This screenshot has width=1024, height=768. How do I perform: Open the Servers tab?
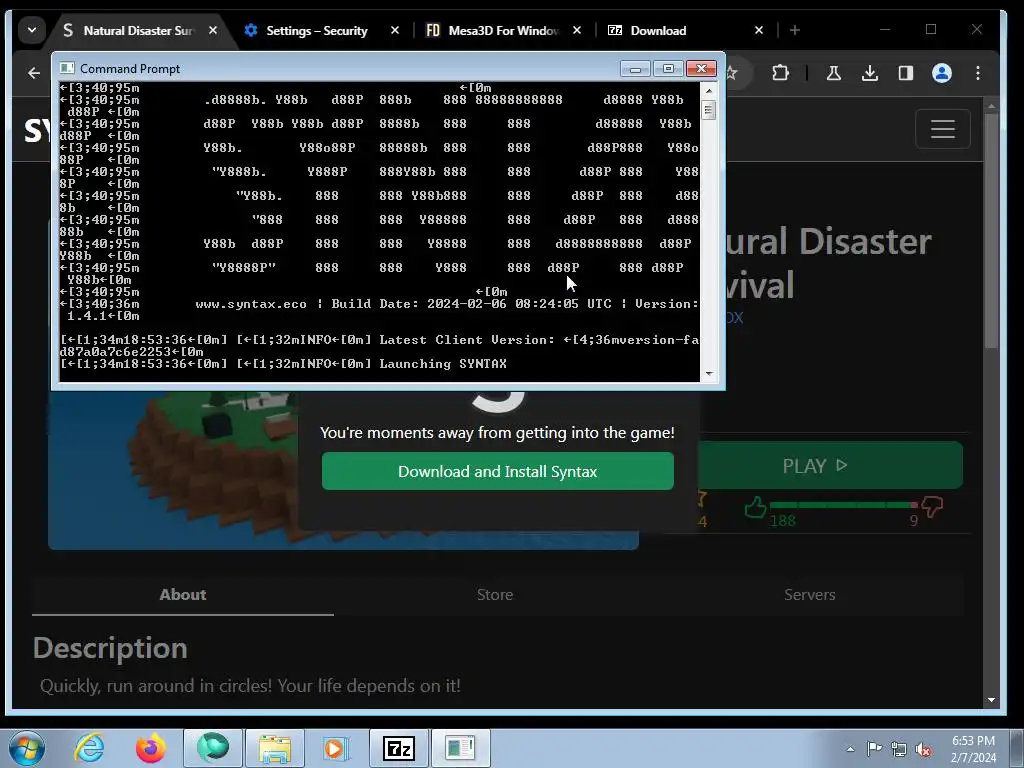tap(810, 594)
